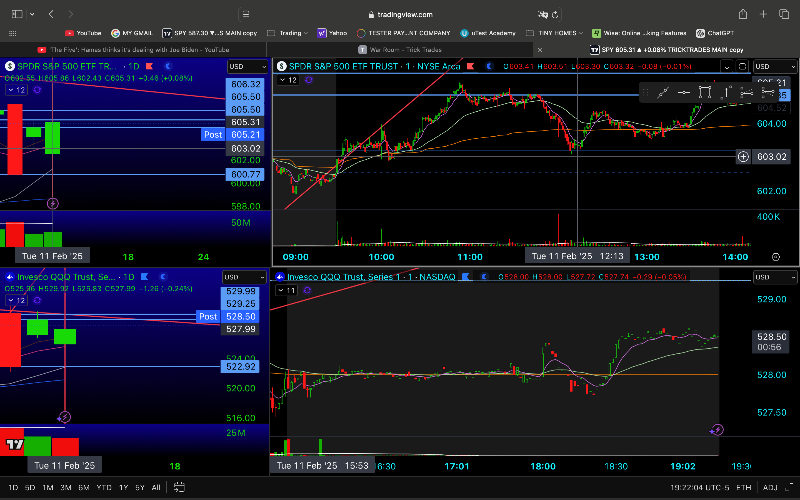This screenshot has height=500, width=800.
Task: Set the date range to 5Y
Action: [140, 488]
